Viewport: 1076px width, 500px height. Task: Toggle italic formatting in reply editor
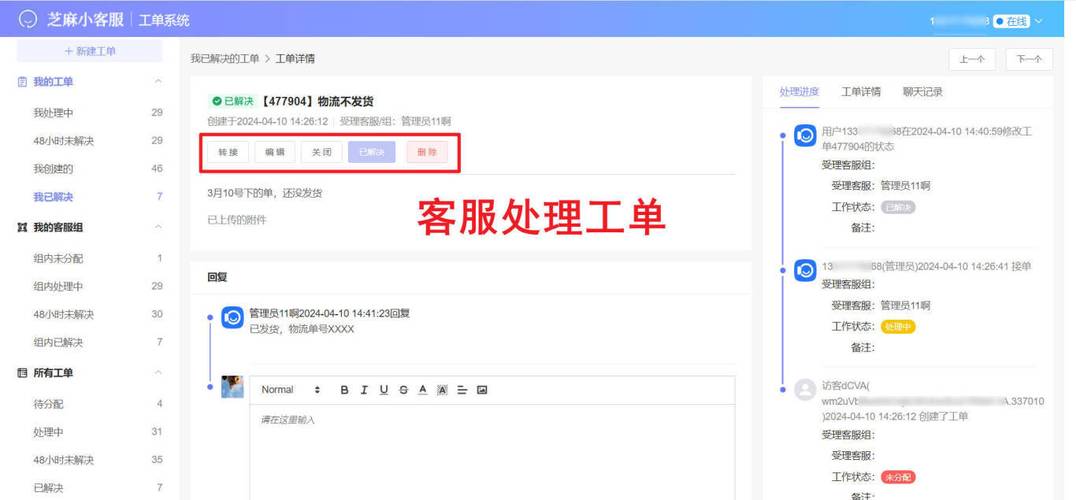[x=364, y=390]
